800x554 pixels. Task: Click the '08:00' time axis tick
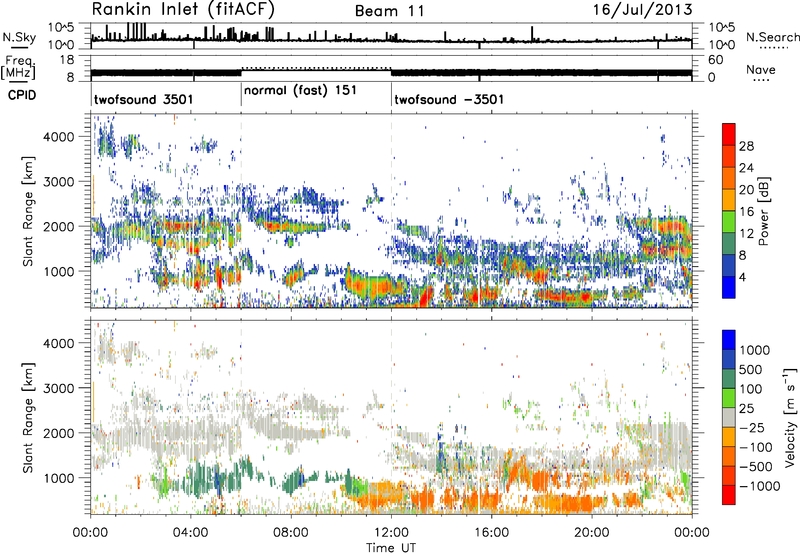[x=291, y=533]
